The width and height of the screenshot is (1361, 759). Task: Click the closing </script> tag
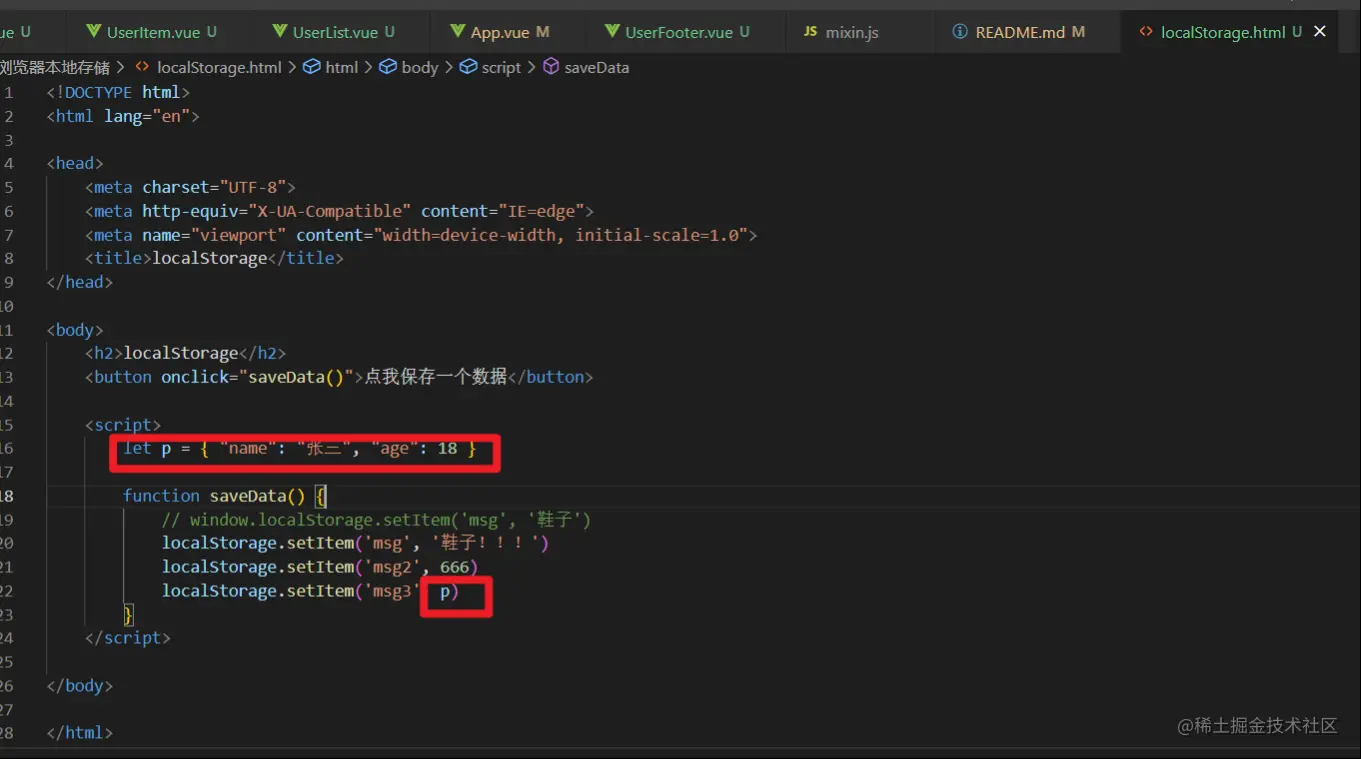128,638
